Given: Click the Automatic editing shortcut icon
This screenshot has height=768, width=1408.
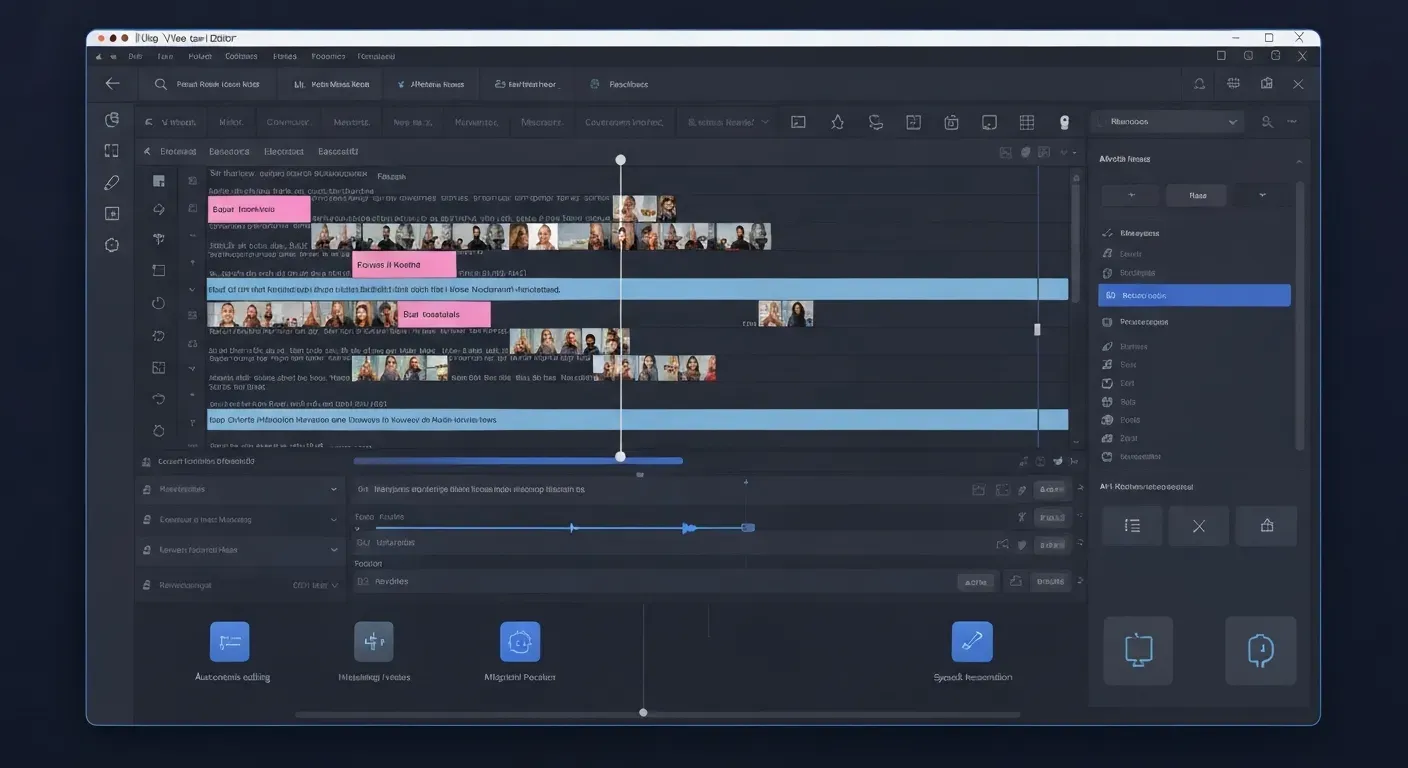Looking at the screenshot, I should click(230, 640).
